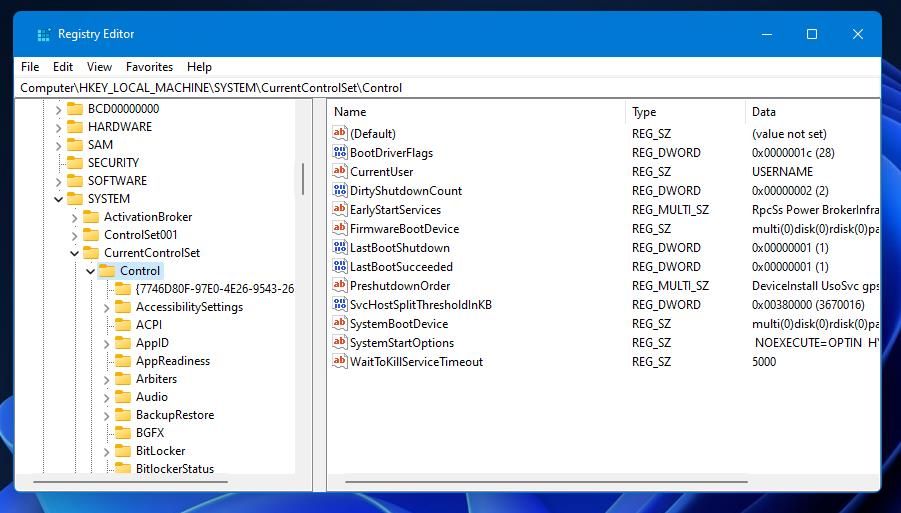Click the PreshutdownOrder value icon

pos(340,285)
